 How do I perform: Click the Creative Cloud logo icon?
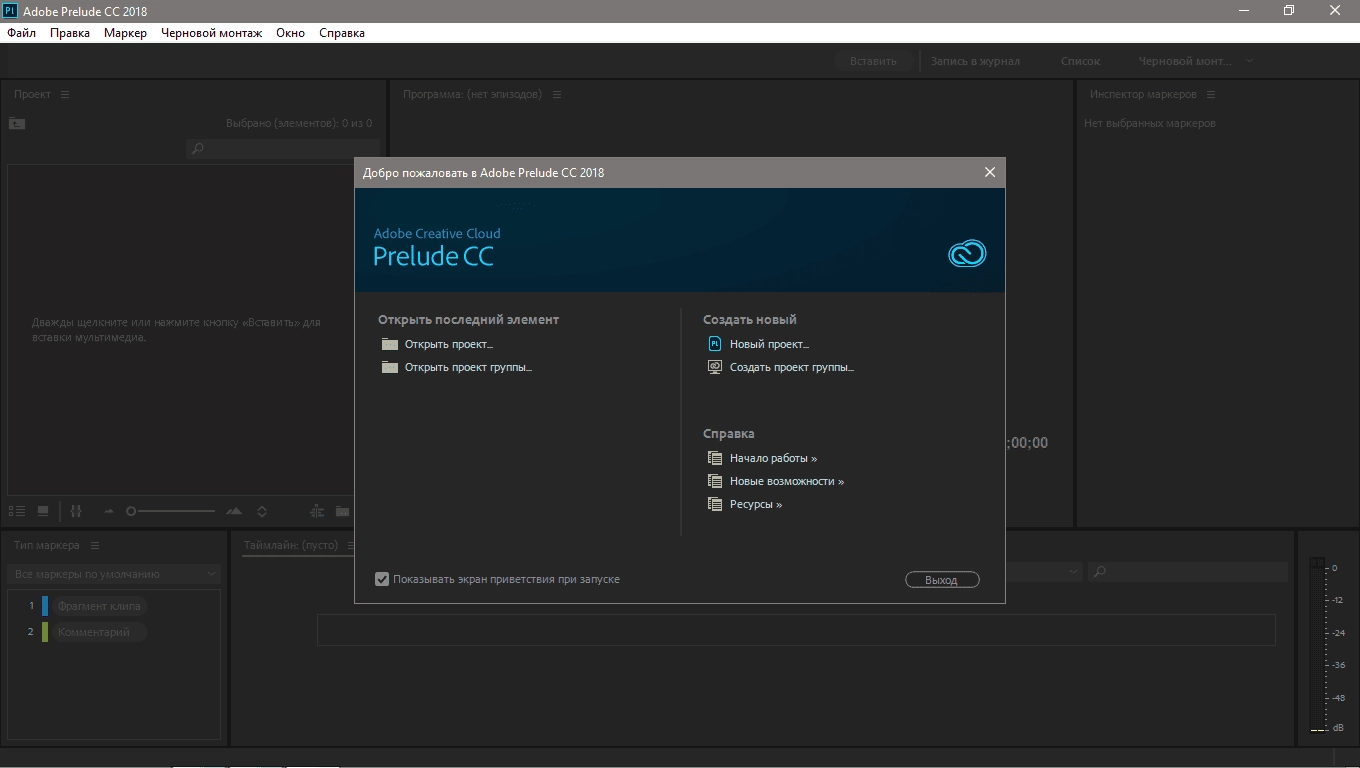click(967, 254)
